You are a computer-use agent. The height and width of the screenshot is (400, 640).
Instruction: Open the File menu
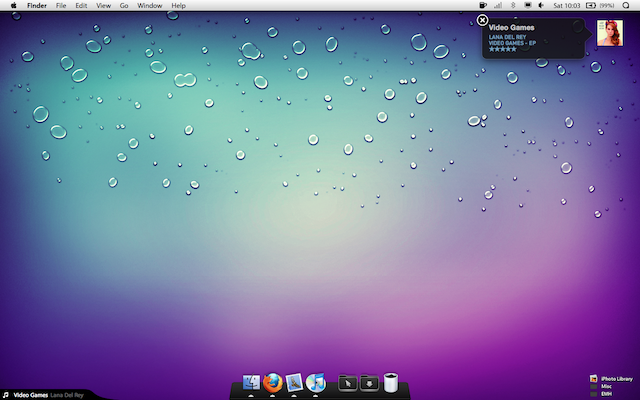point(61,5)
